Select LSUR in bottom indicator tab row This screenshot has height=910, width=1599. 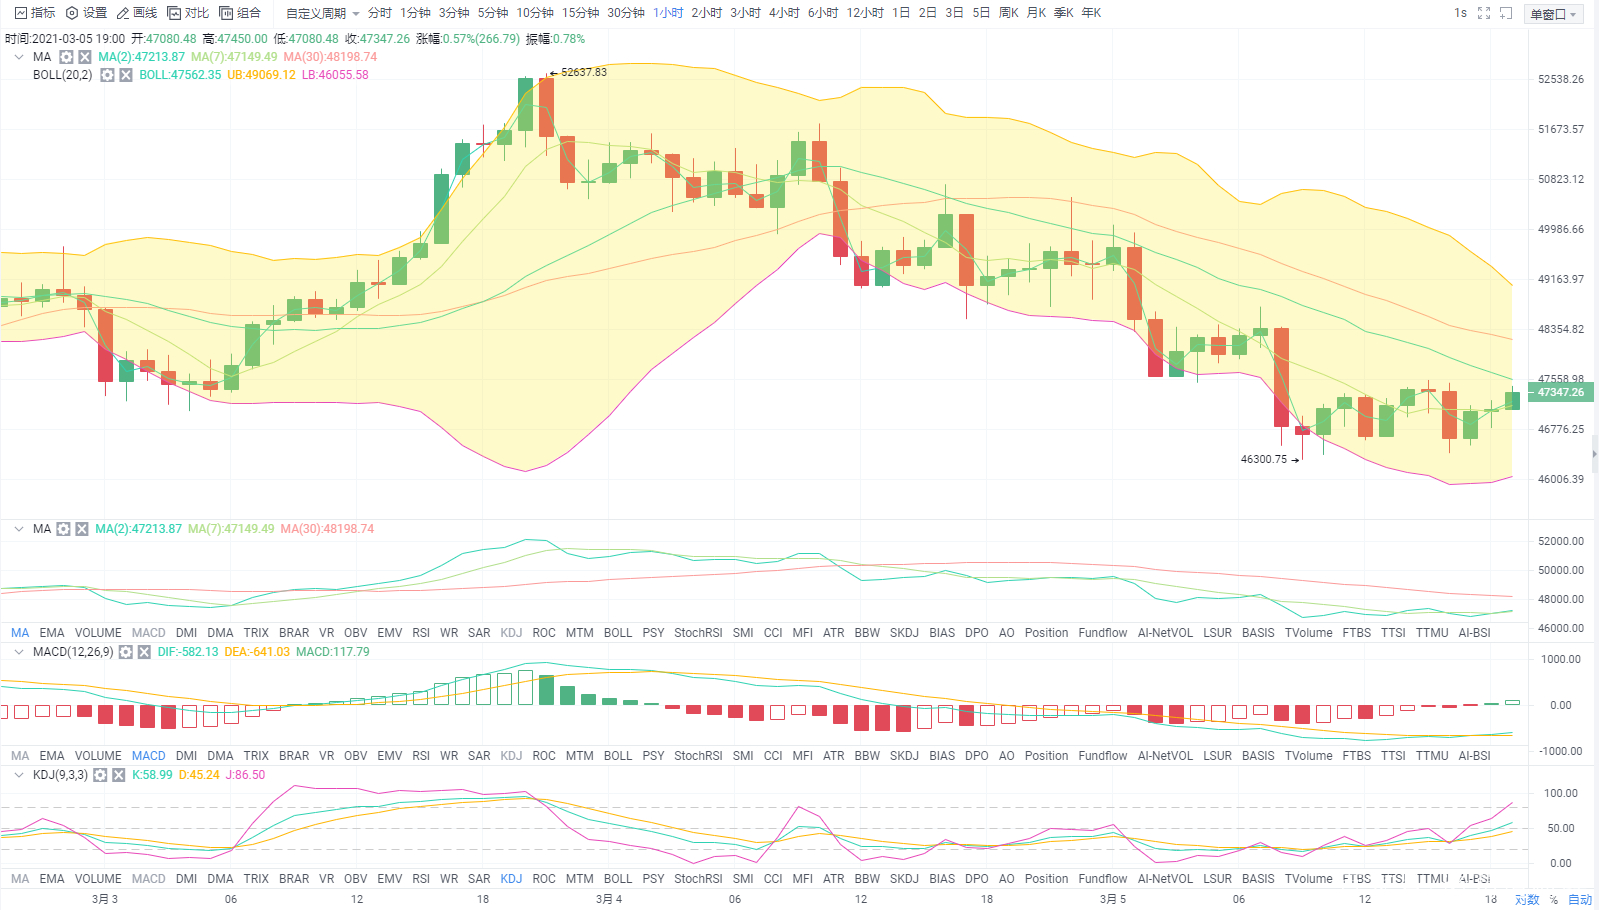1217,879
